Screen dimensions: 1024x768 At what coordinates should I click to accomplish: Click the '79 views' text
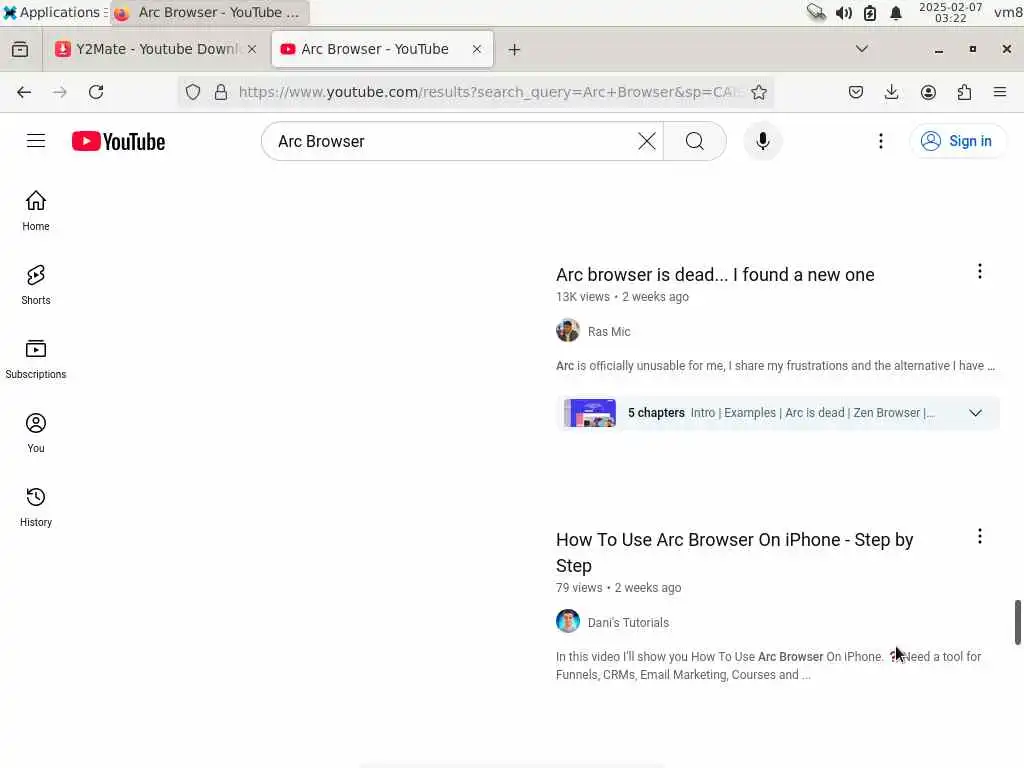tap(579, 588)
